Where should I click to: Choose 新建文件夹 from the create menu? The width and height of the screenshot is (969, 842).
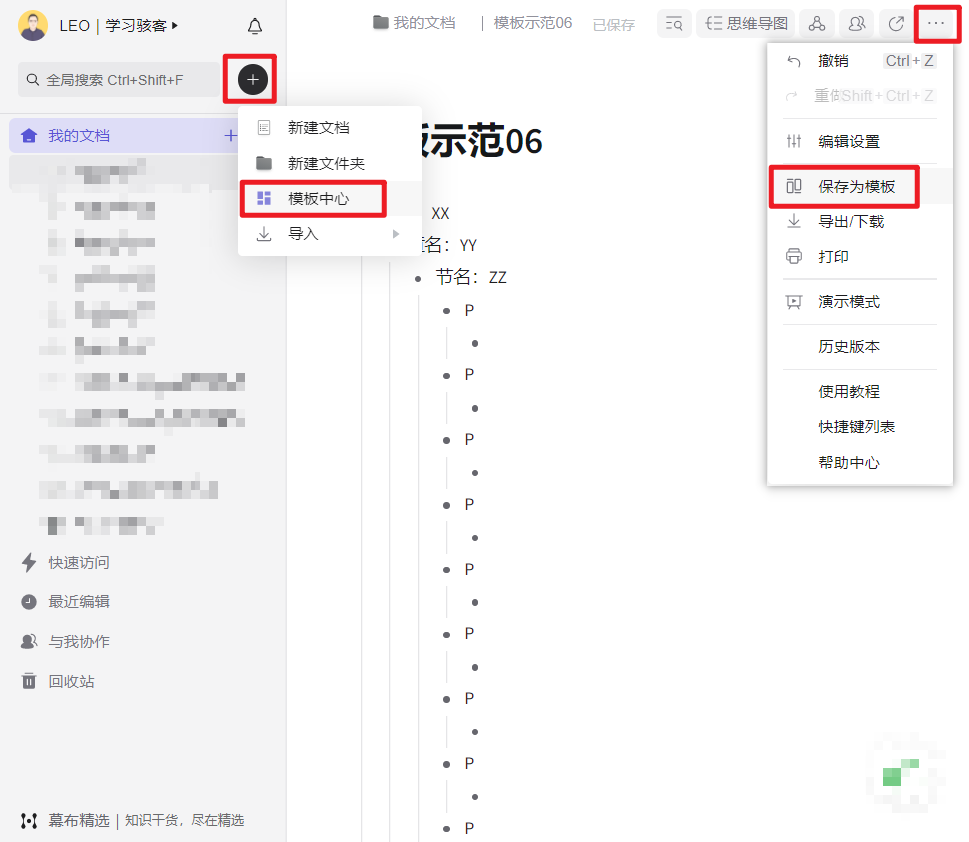pyautogui.click(x=330, y=163)
